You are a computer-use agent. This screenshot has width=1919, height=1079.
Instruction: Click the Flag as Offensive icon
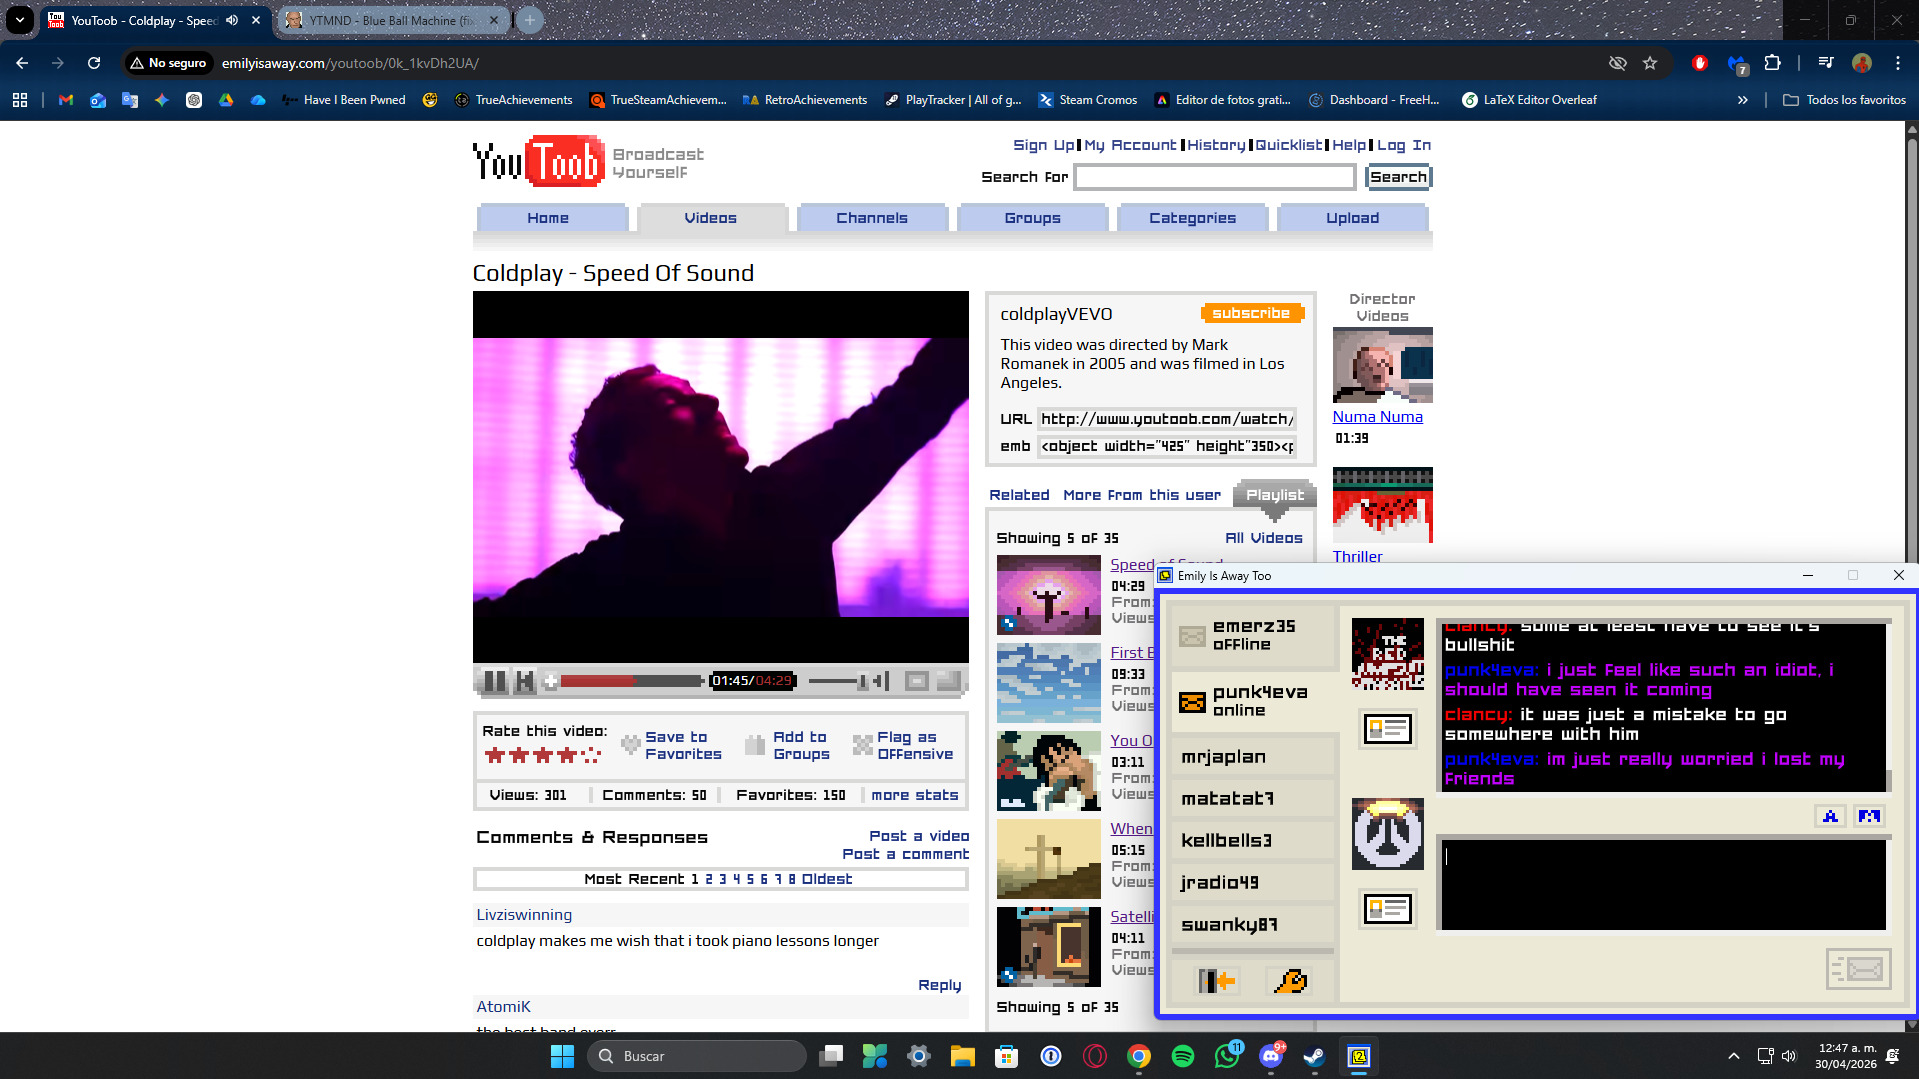(862, 745)
